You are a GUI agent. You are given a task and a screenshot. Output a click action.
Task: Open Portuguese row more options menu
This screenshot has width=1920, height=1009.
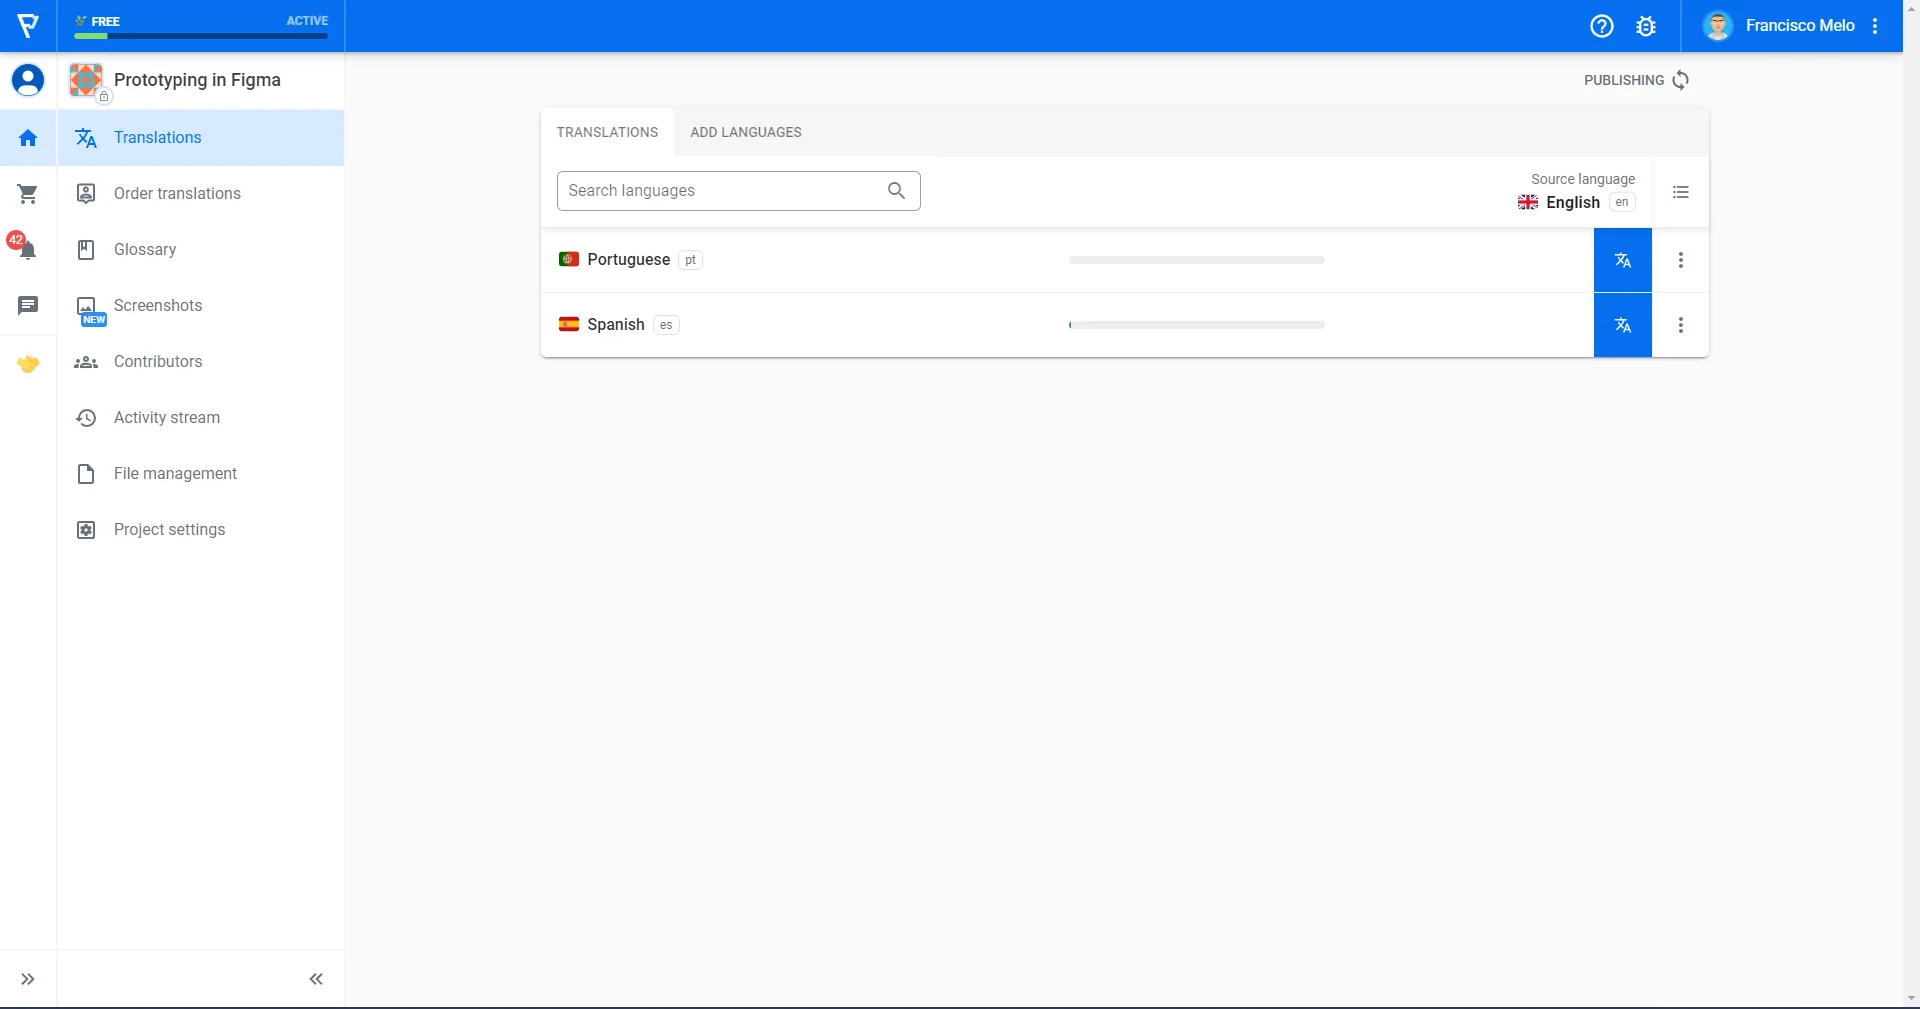(1680, 260)
